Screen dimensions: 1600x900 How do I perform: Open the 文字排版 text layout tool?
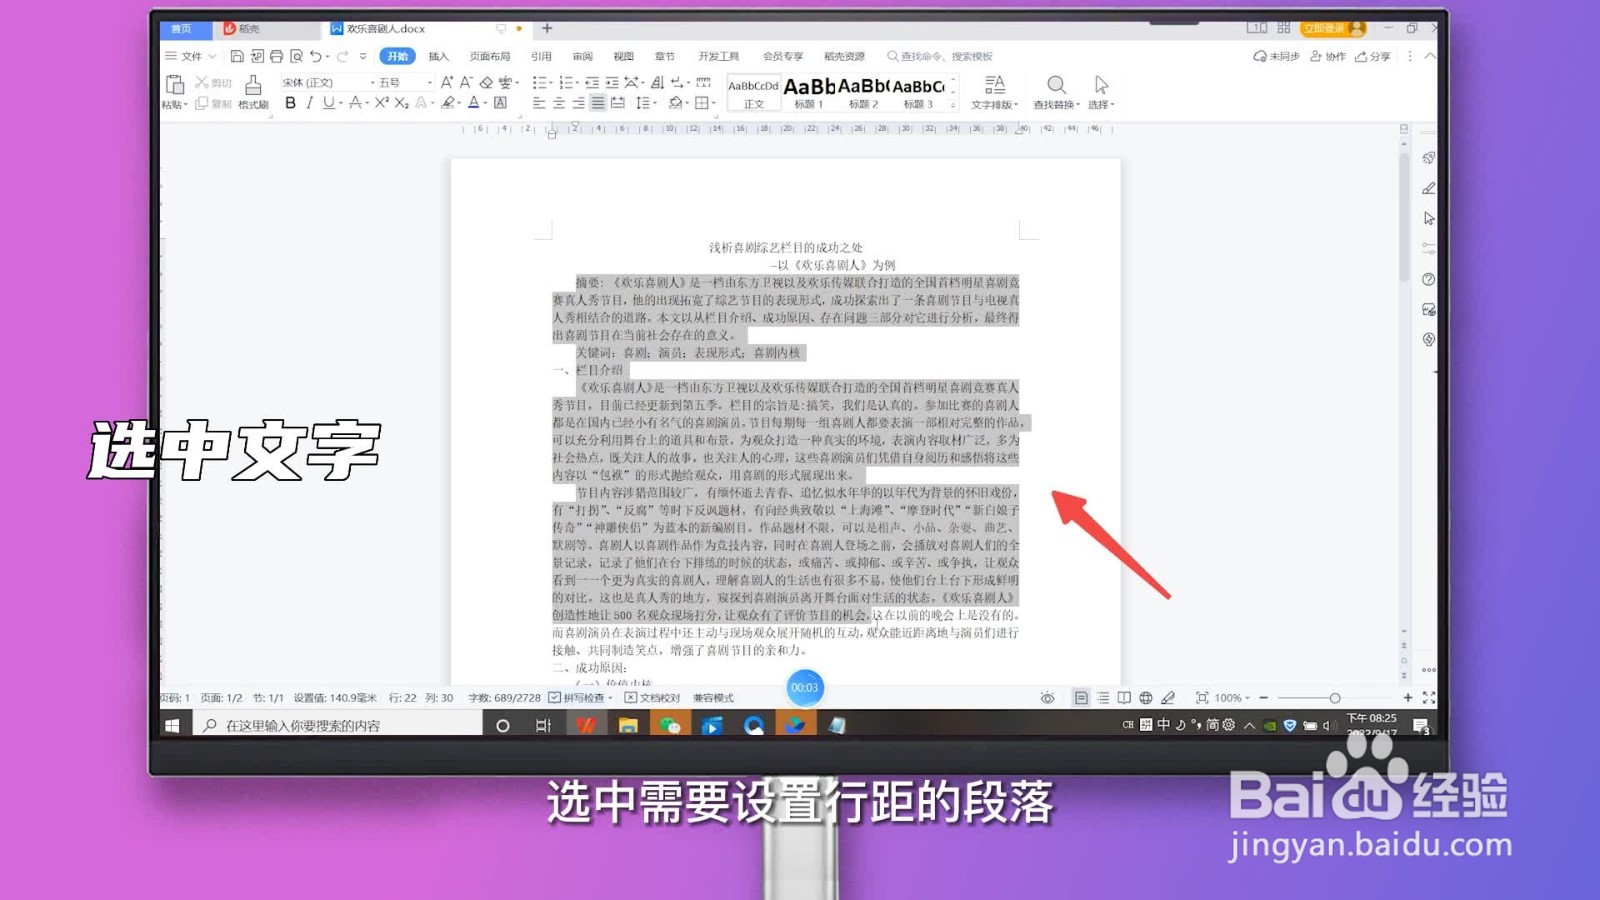[993, 90]
